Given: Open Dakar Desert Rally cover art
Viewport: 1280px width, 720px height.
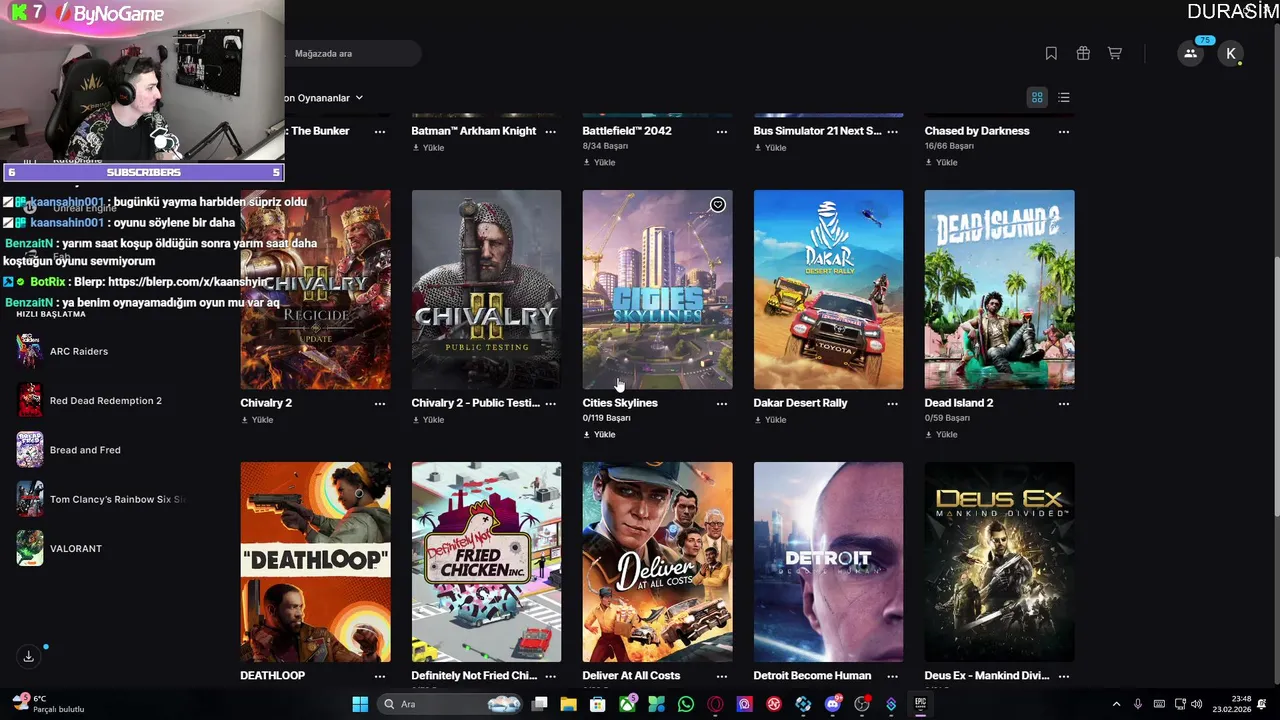Looking at the screenshot, I should tap(828, 290).
